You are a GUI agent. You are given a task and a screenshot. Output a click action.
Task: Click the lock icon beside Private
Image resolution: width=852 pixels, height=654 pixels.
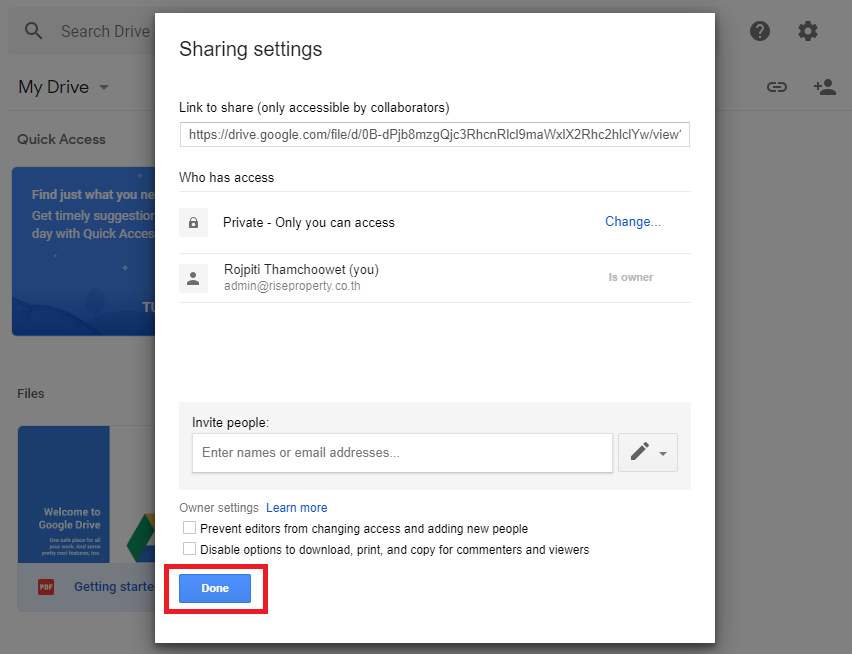click(x=193, y=222)
